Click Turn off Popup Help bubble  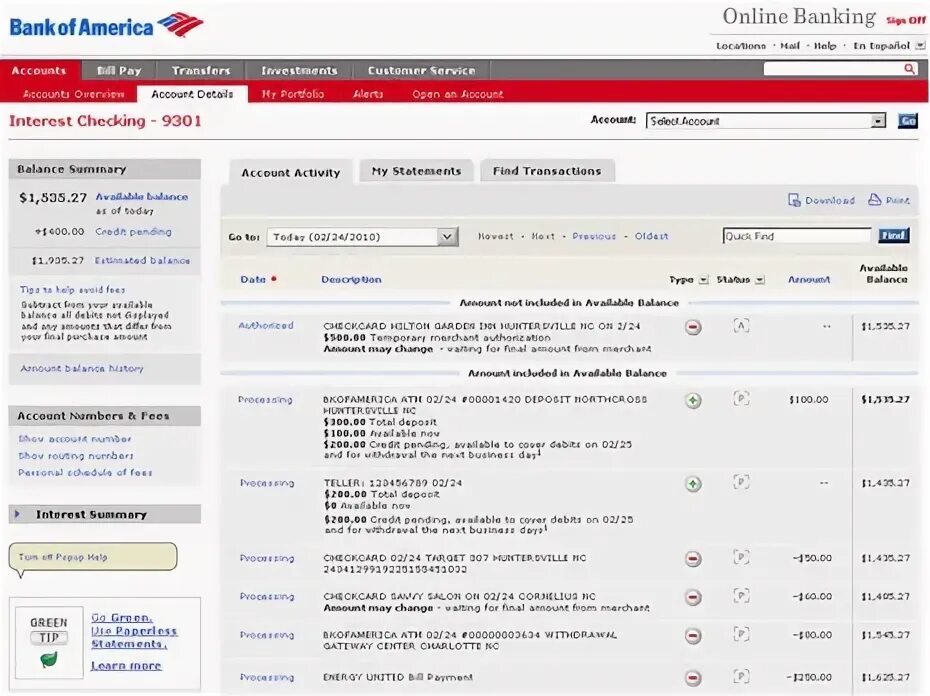click(x=93, y=557)
